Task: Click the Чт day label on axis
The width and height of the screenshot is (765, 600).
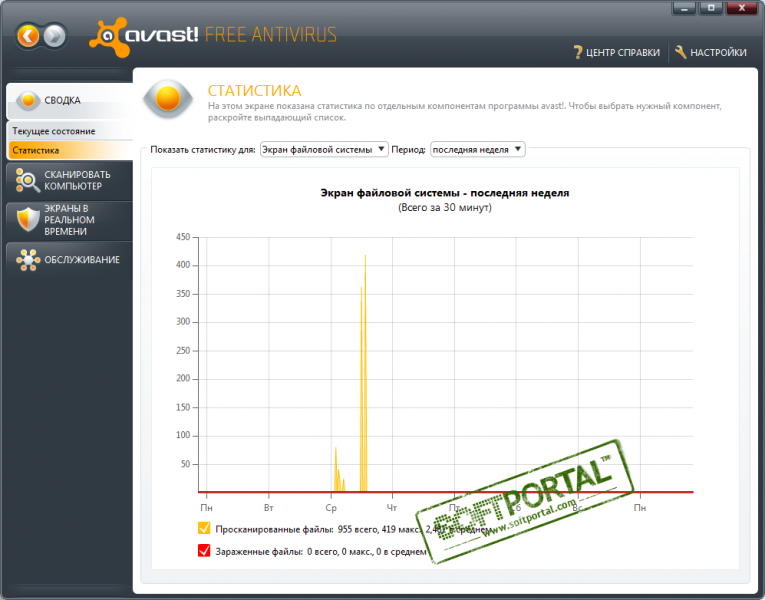Action: tap(392, 508)
